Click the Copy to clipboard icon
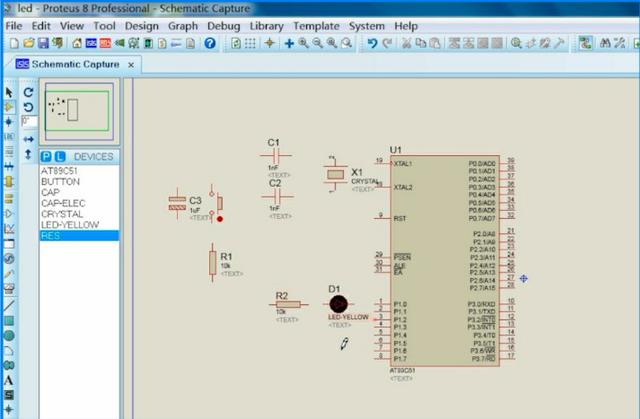This screenshot has width=640, height=419. [x=420, y=43]
